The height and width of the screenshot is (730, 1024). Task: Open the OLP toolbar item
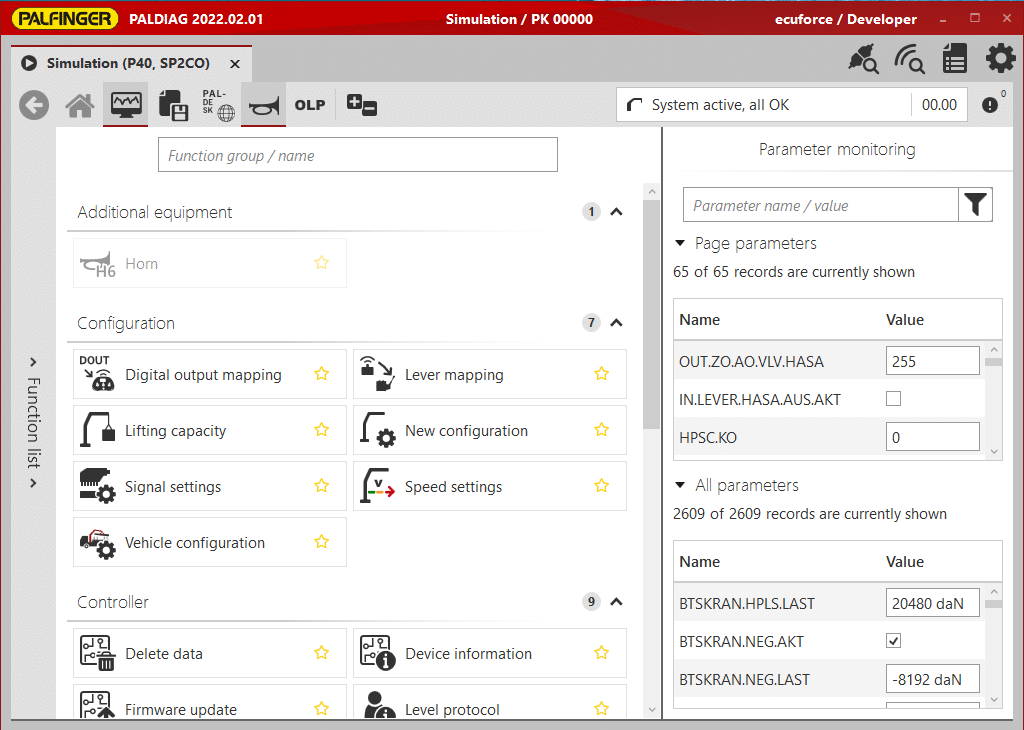(310, 105)
